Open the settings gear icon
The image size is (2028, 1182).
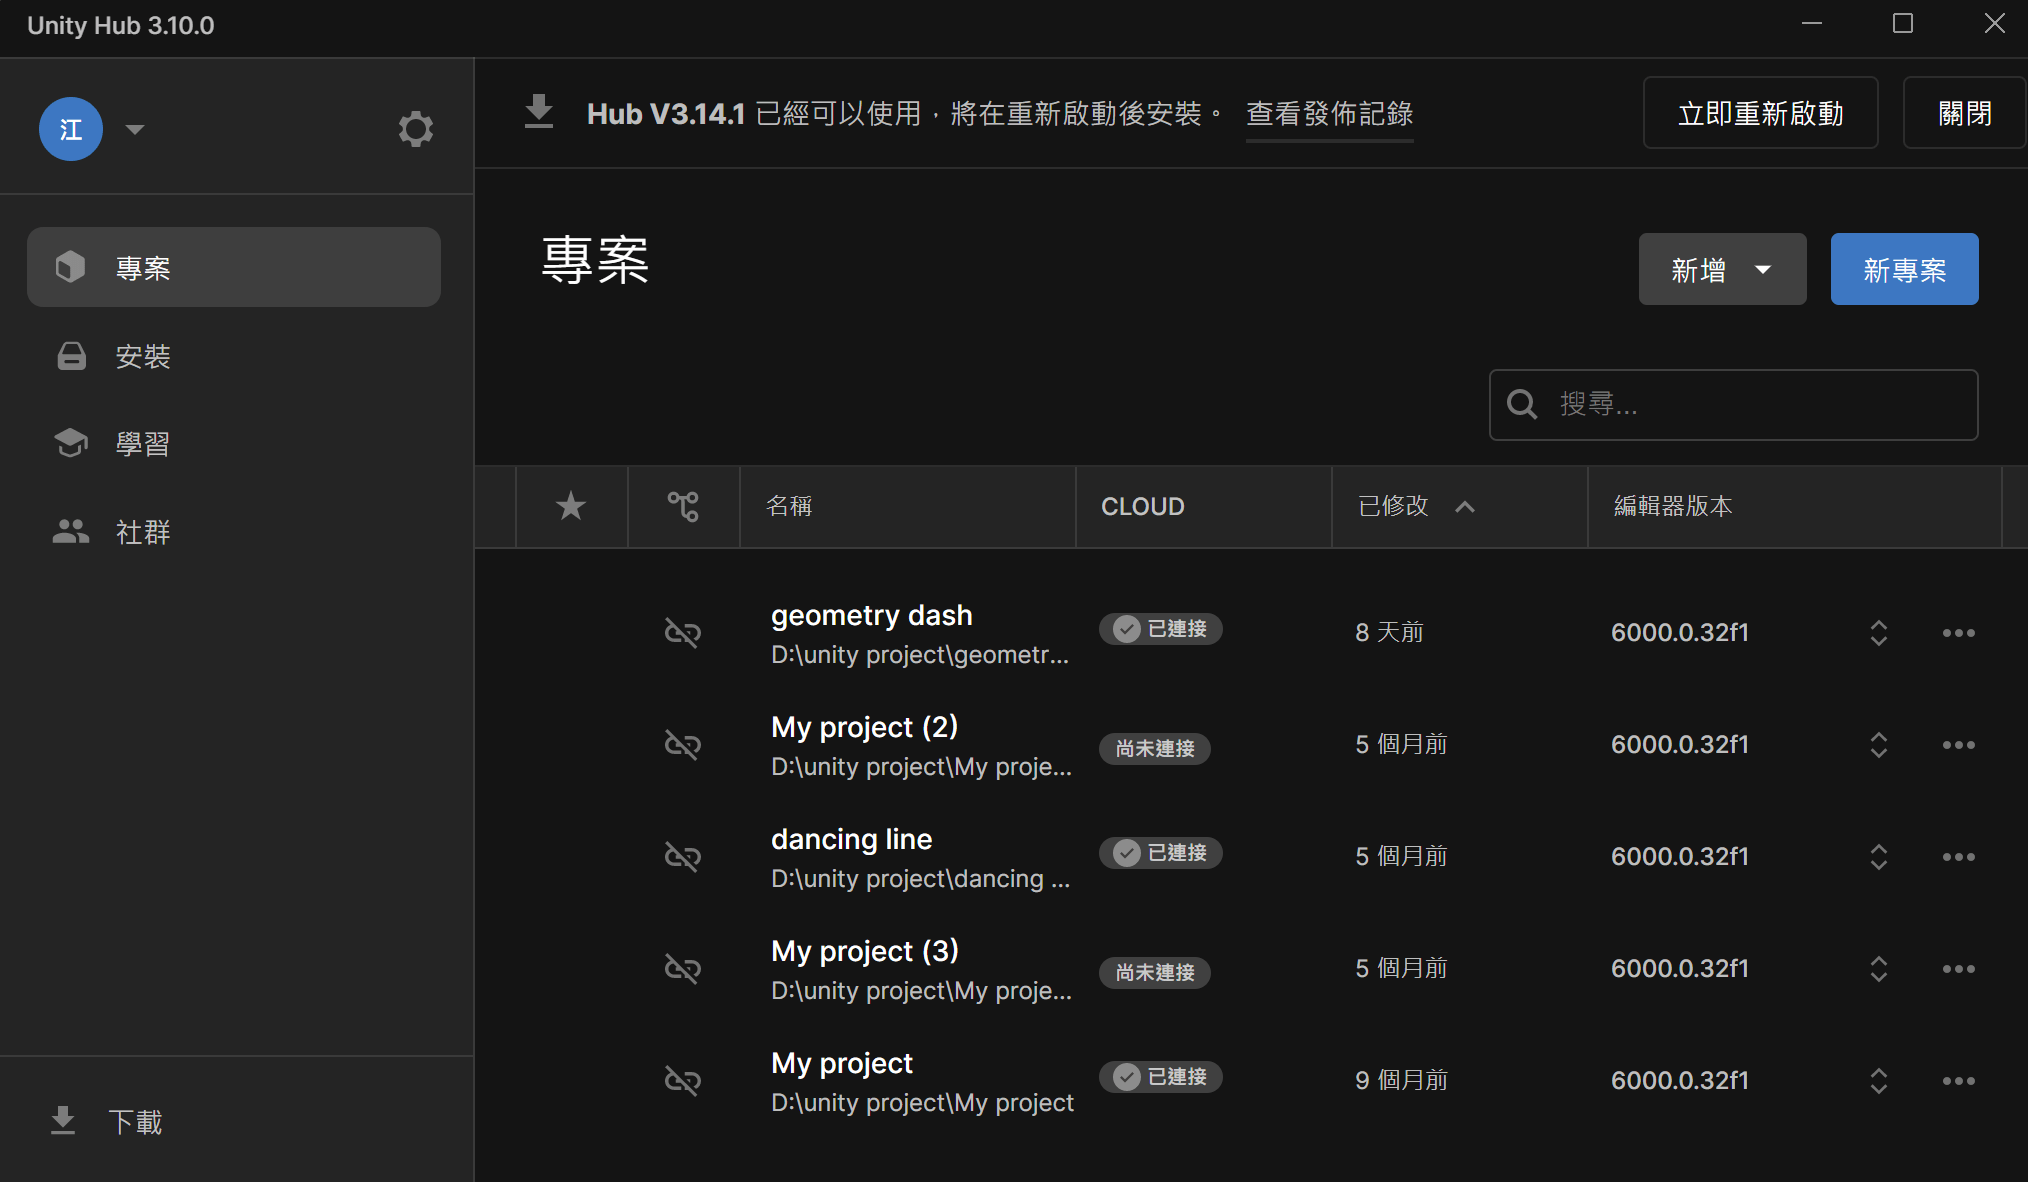(x=415, y=129)
